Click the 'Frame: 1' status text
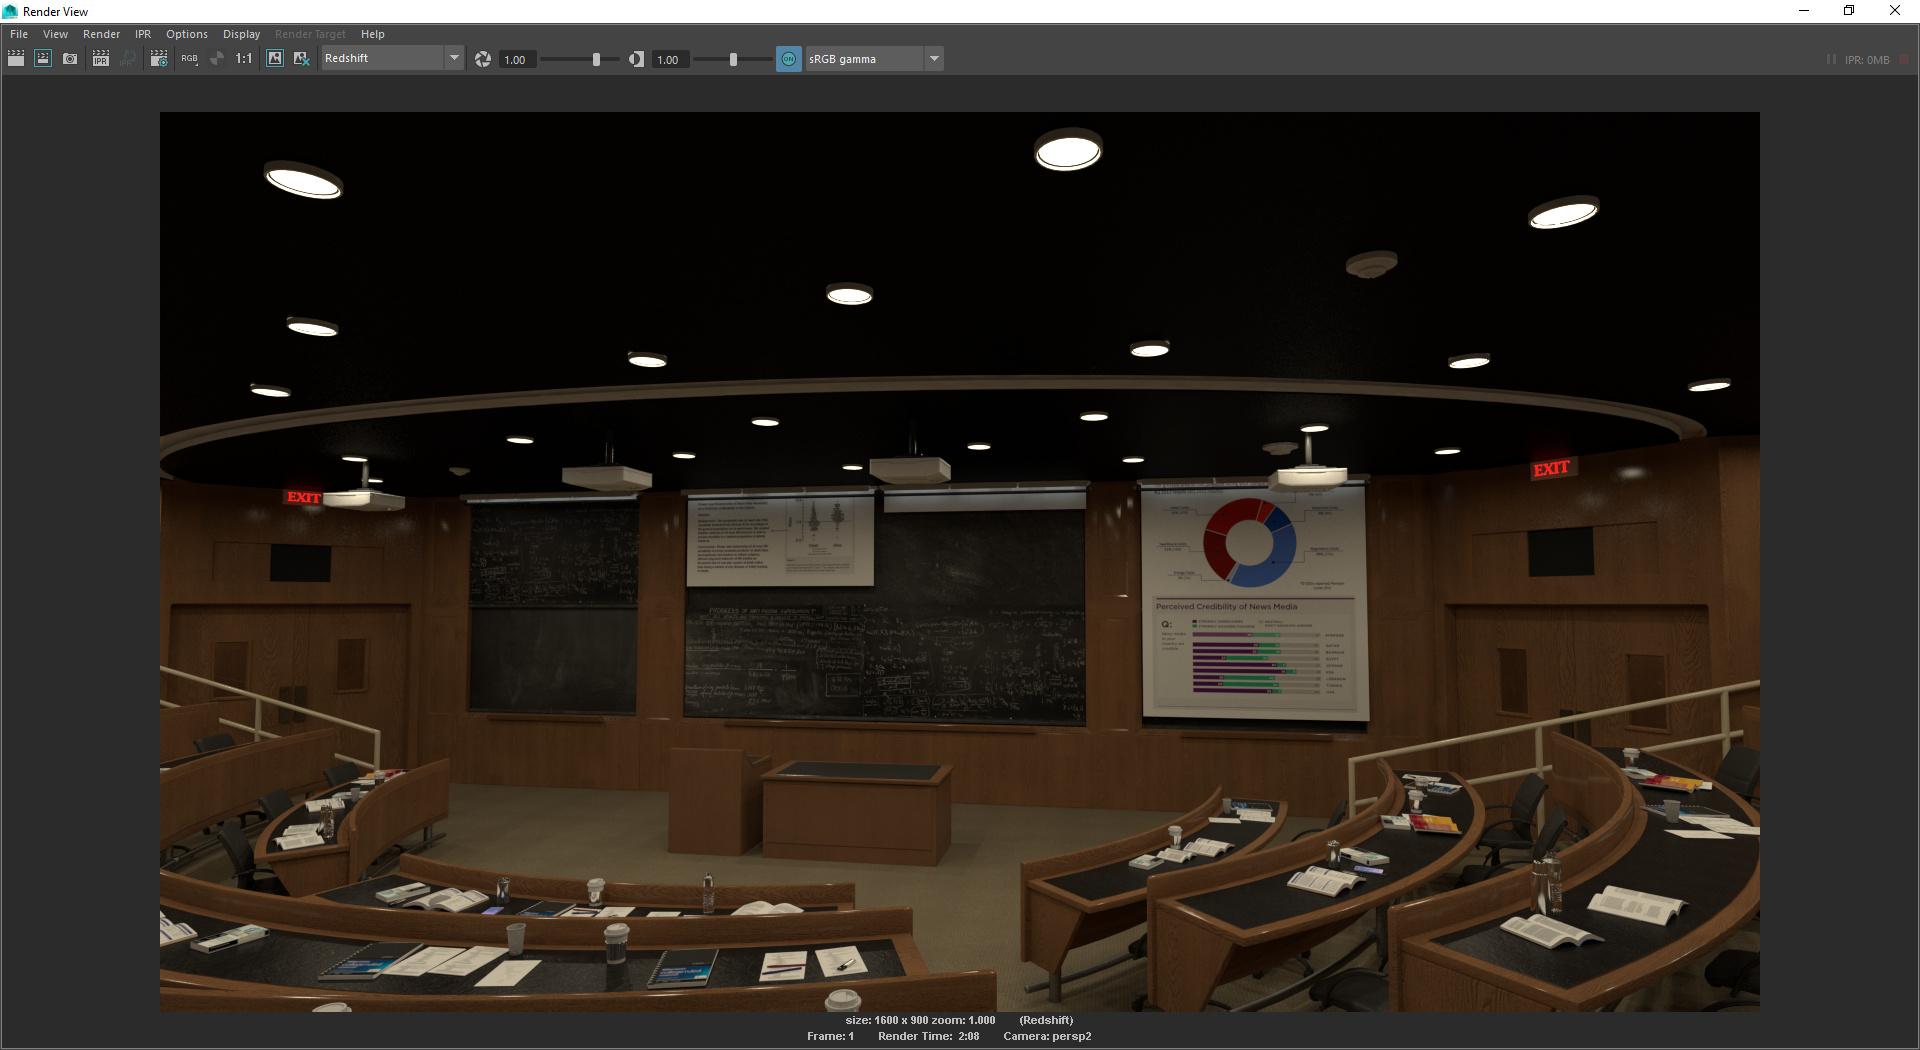Image resolution: width=1920 pixels, height=1050 pixels. [x=830, y=1036]
